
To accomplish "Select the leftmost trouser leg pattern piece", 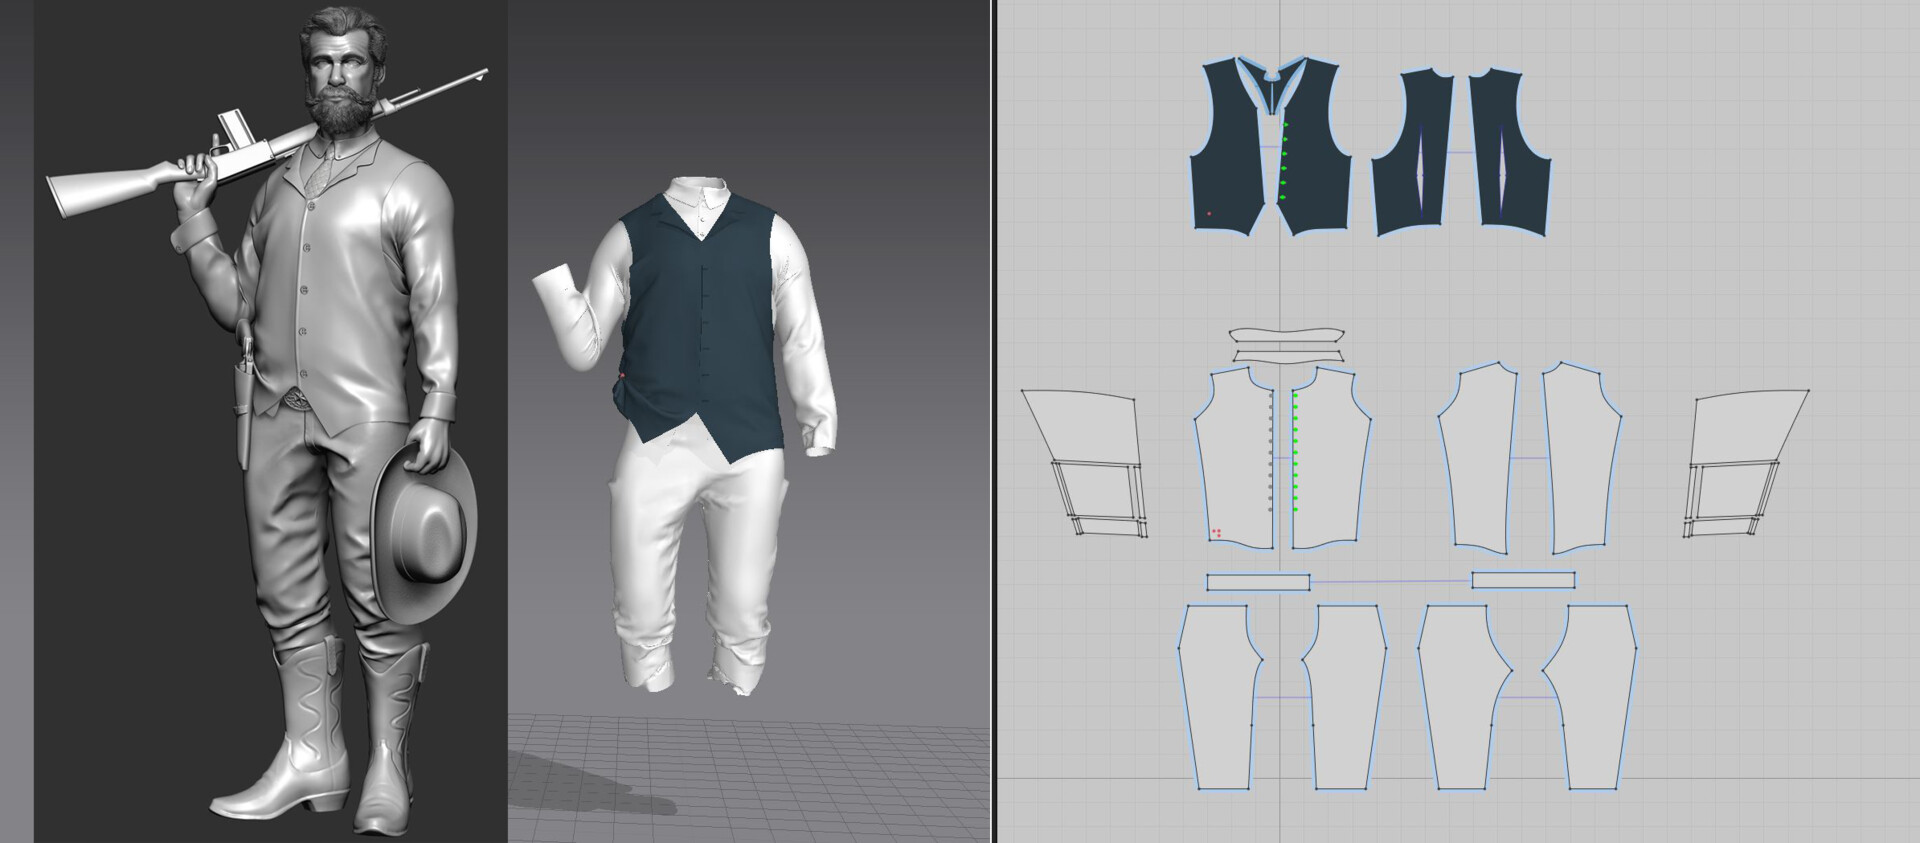I will click(1218, 695).
